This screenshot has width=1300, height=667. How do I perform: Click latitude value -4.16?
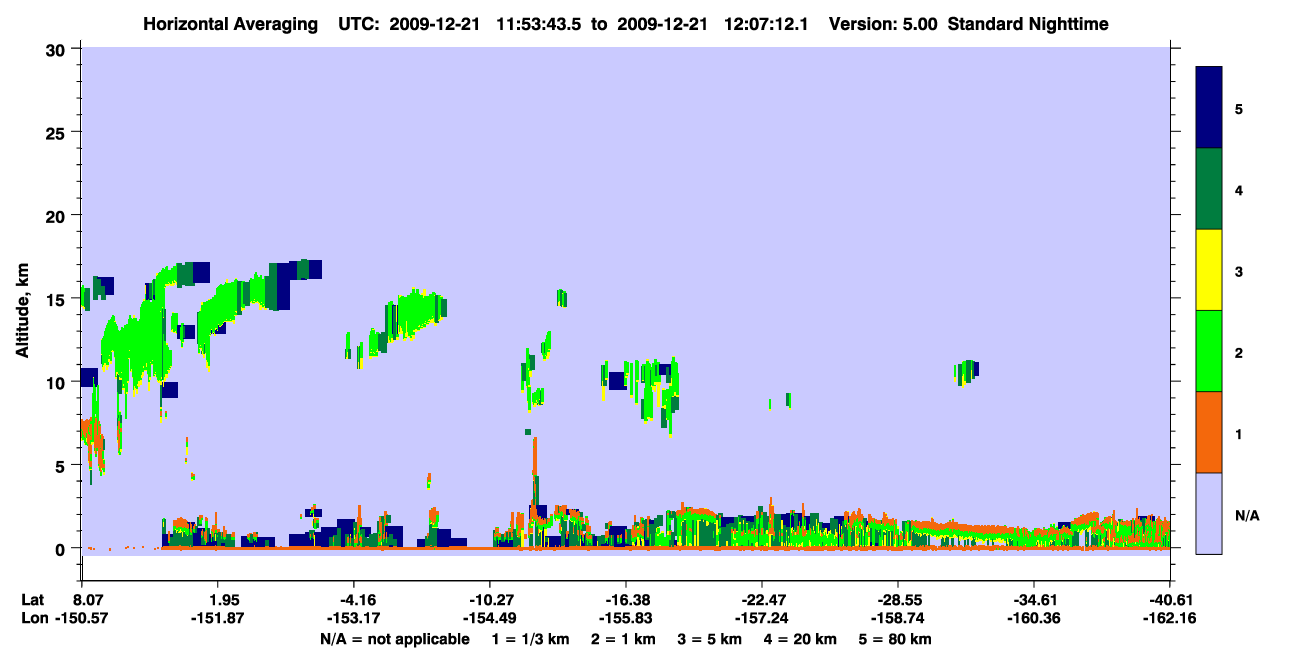pos(355,600)
